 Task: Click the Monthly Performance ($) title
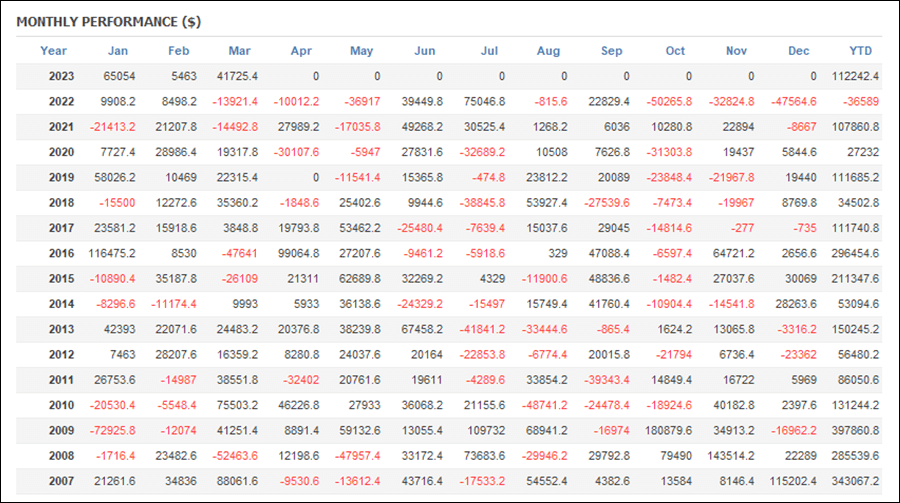[x=108, y=22]
